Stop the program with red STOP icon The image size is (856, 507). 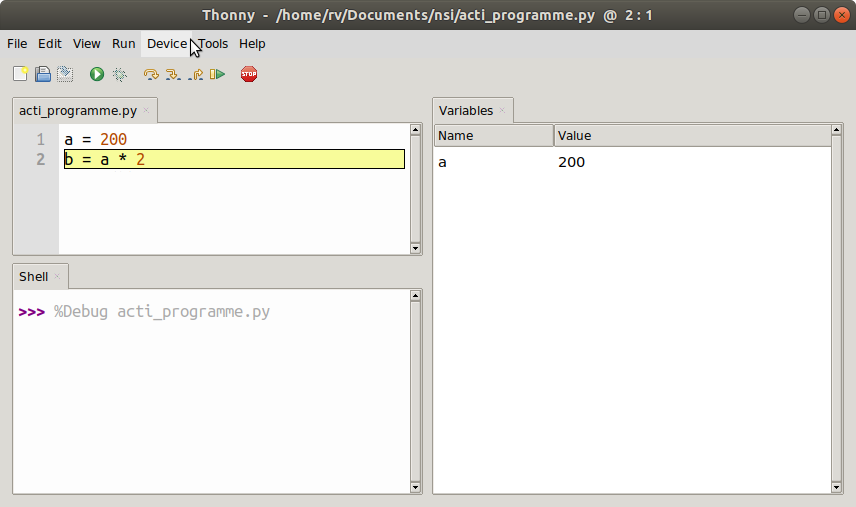point(249,74)
